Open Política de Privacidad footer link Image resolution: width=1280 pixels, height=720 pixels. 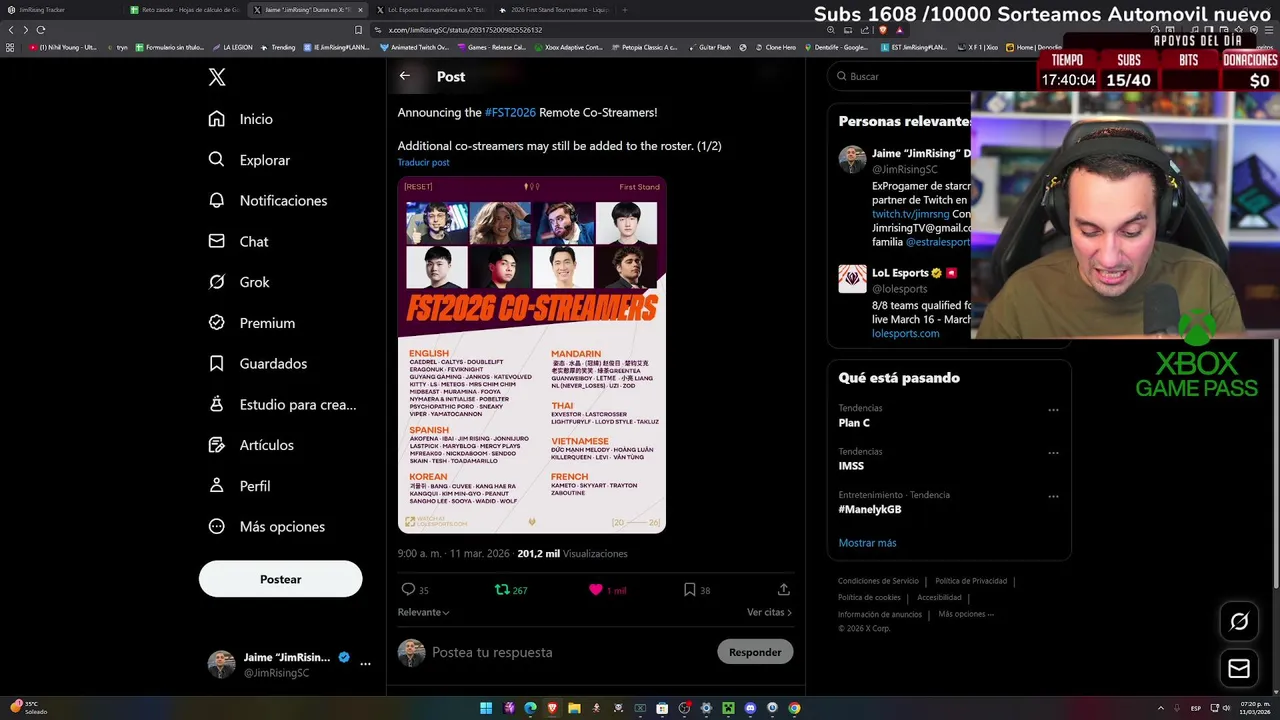(971, 581)
